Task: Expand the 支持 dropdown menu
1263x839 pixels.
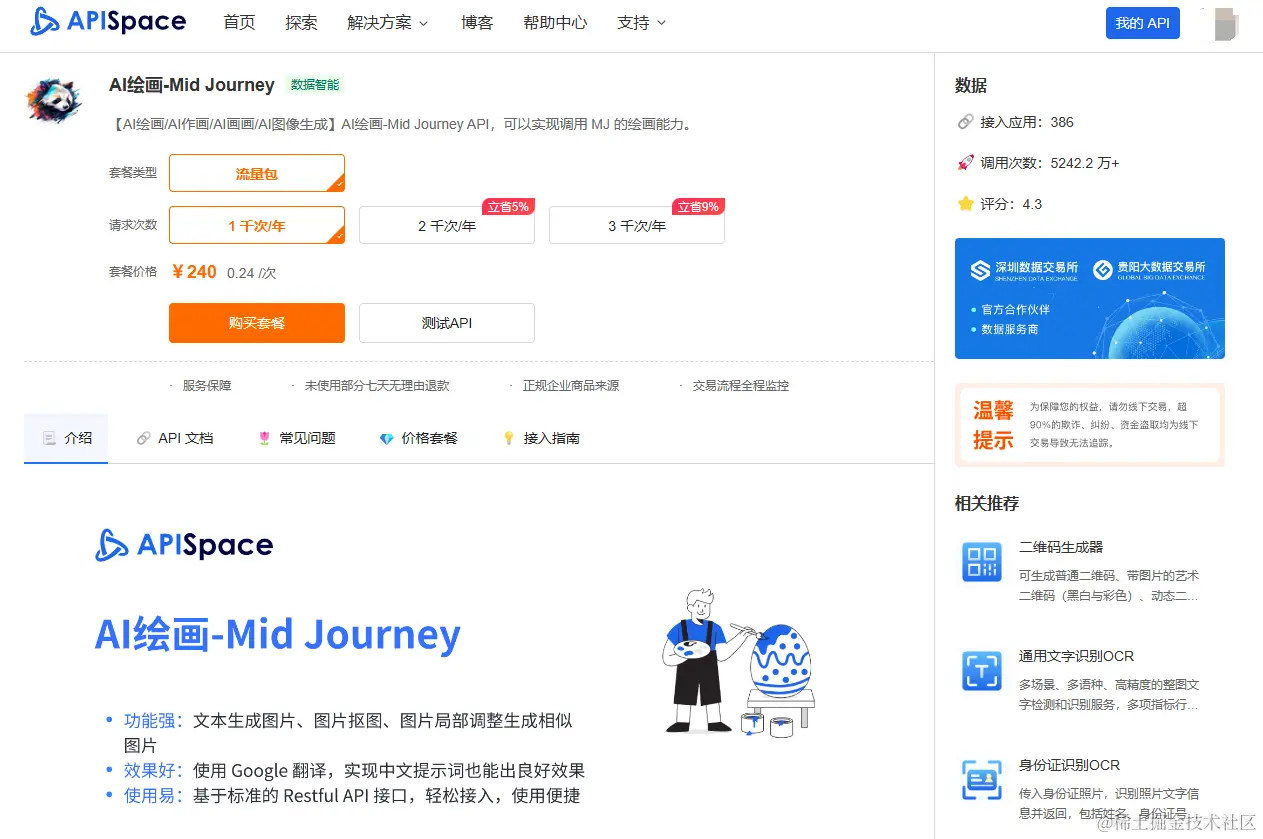Action: click(642, 22)
